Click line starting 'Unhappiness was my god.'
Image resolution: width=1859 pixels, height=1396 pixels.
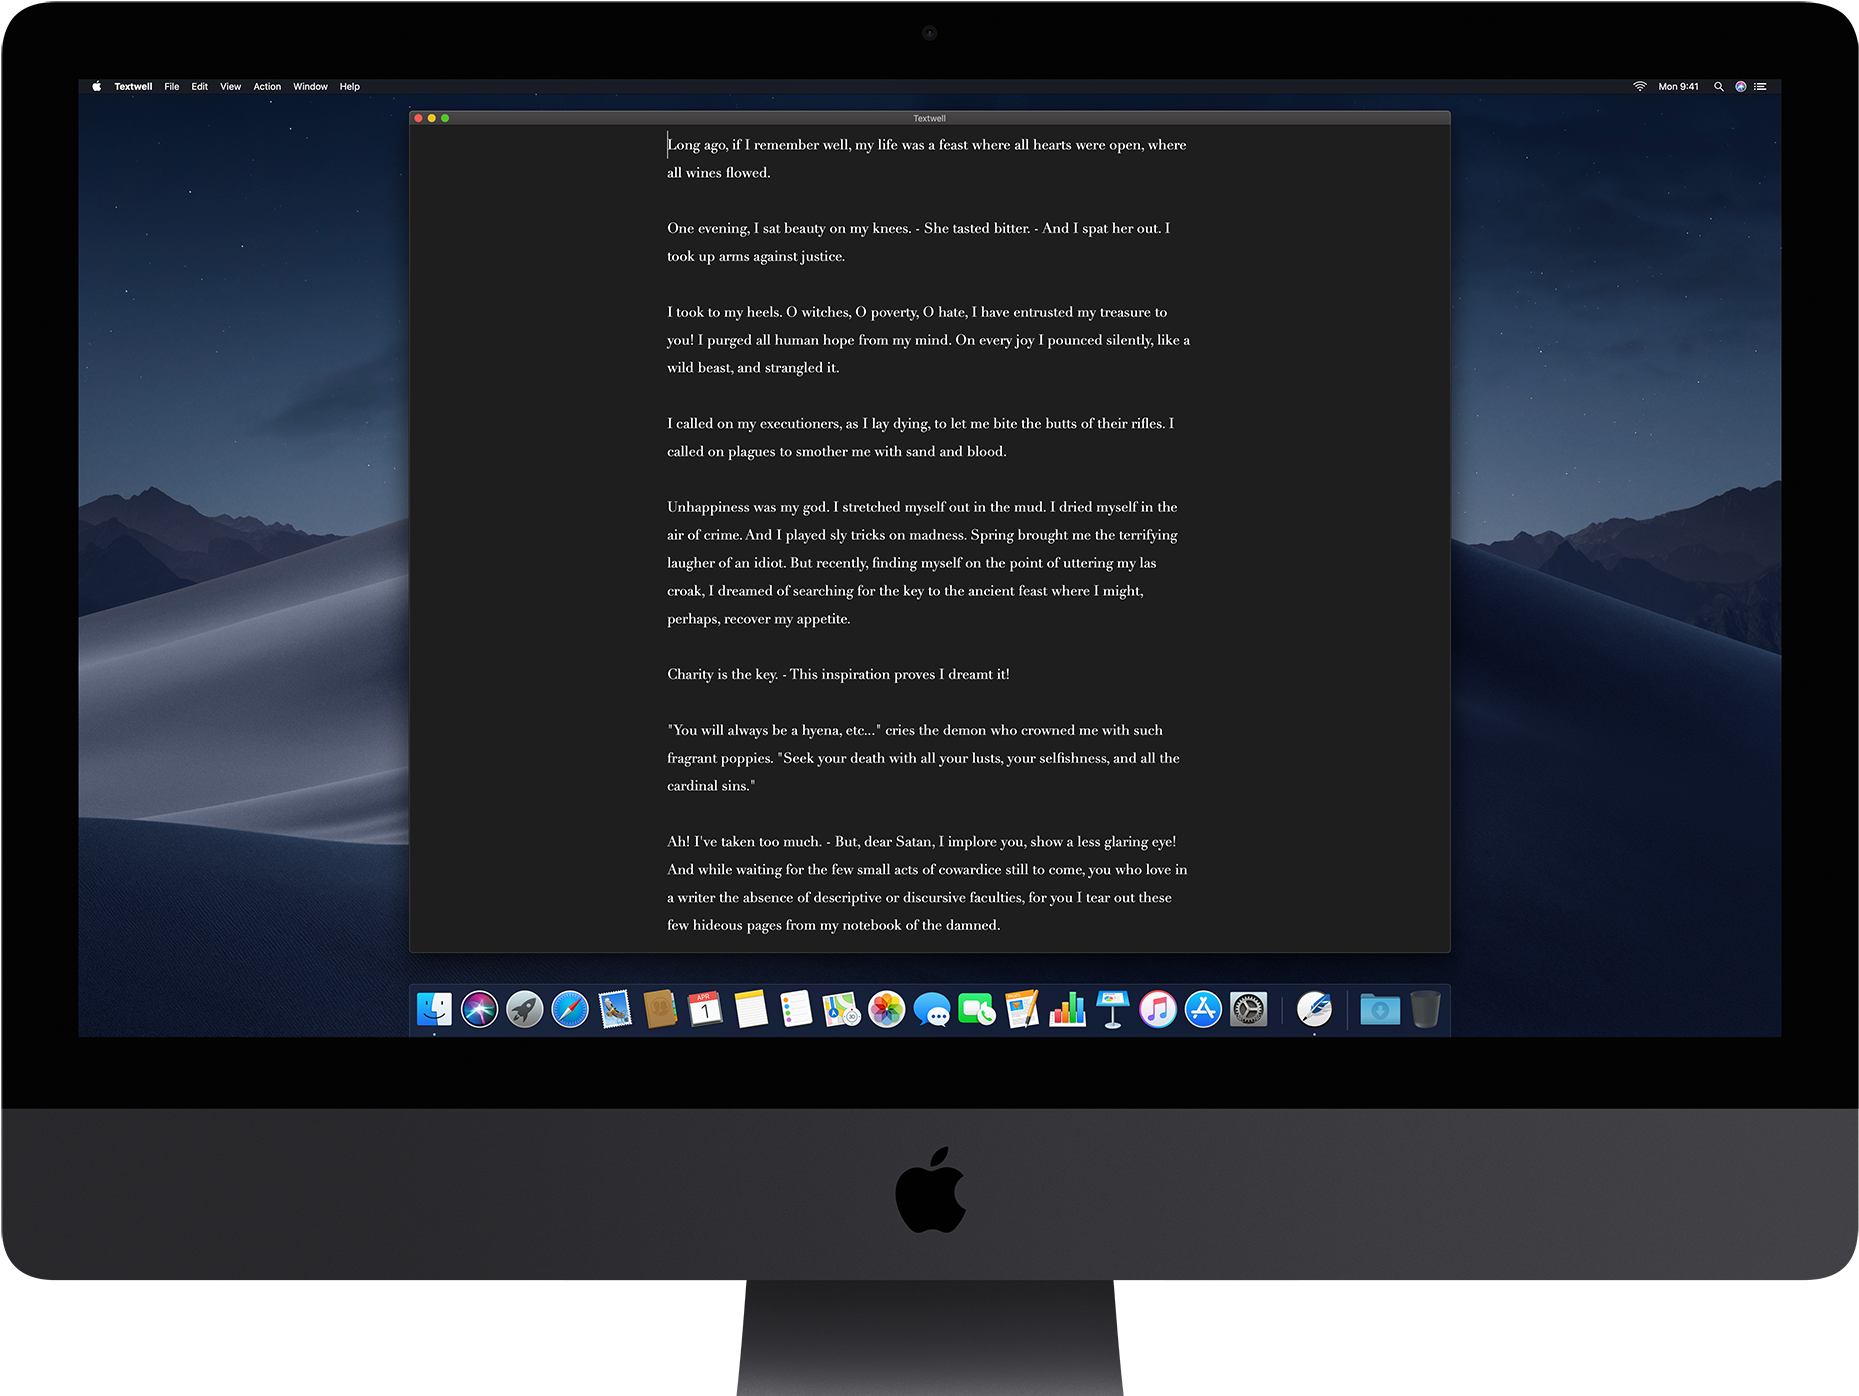tap(922, 508)
